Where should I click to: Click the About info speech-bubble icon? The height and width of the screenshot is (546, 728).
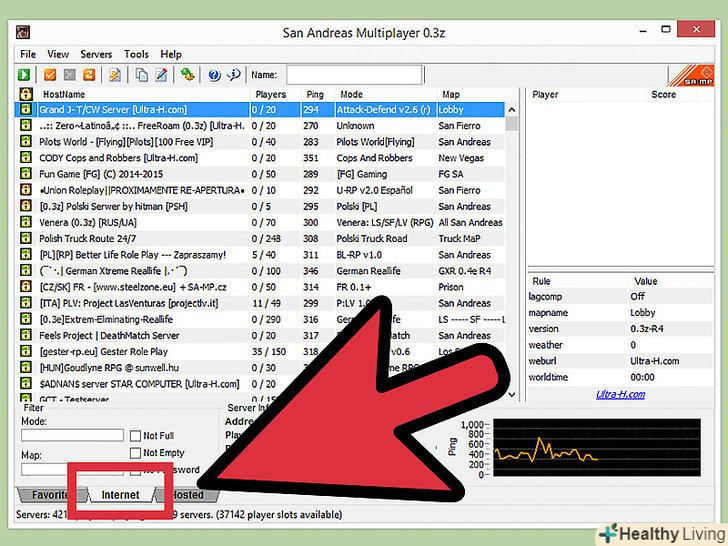[234, 75]
